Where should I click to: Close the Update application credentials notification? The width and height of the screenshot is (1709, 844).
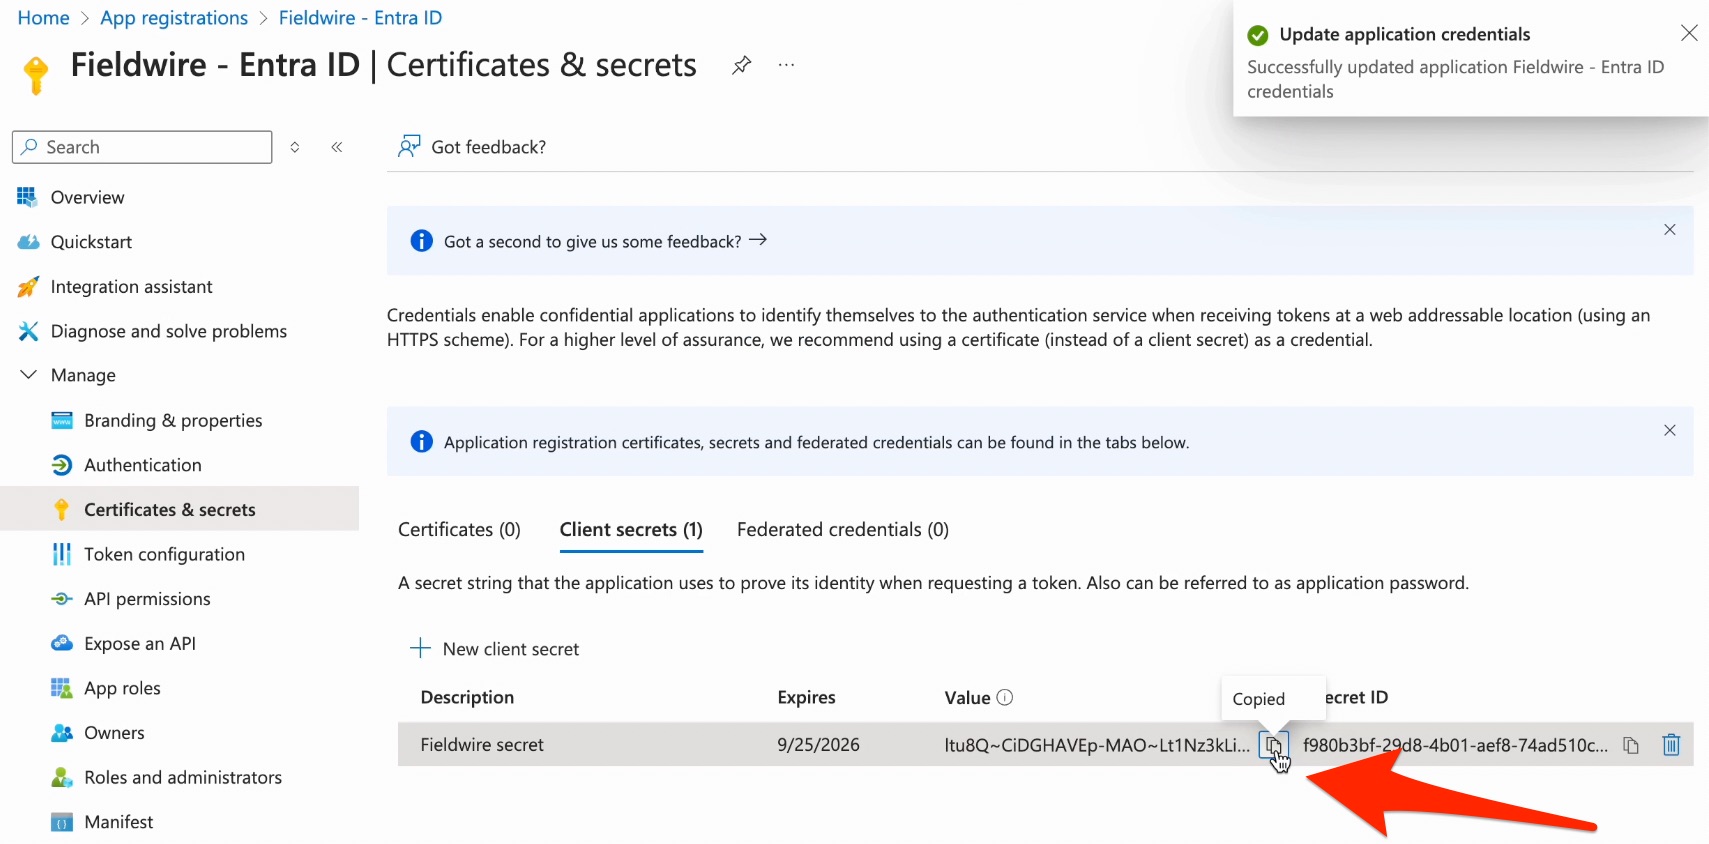[x=1689, y=33]
